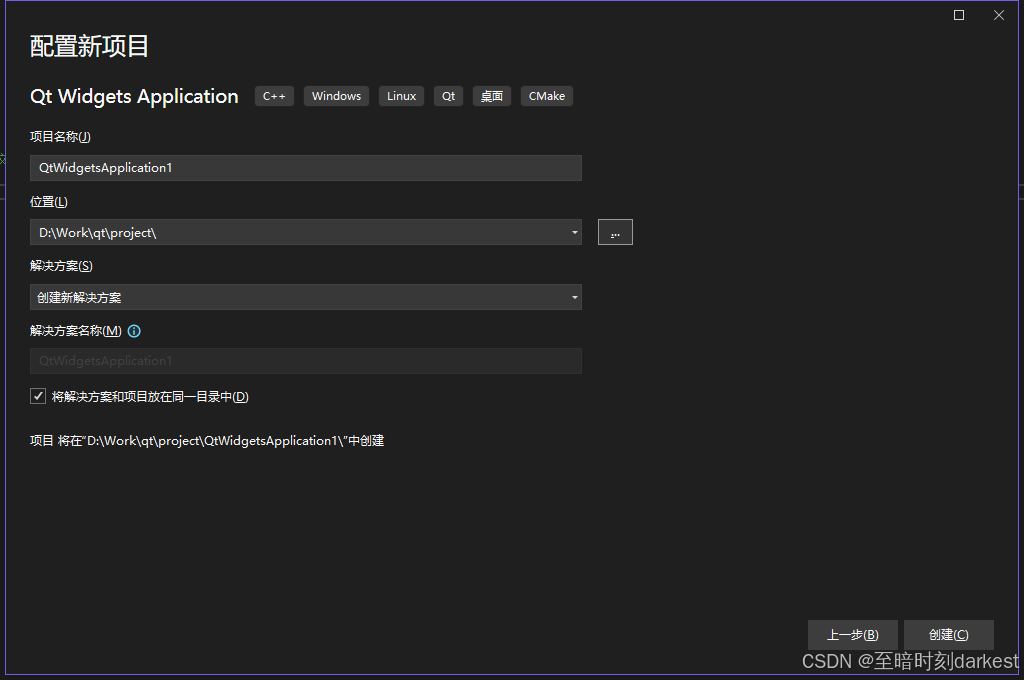The image size is (1024, 680).
Task: Click the 项目名称(J) label
Action: coord(62,136)
